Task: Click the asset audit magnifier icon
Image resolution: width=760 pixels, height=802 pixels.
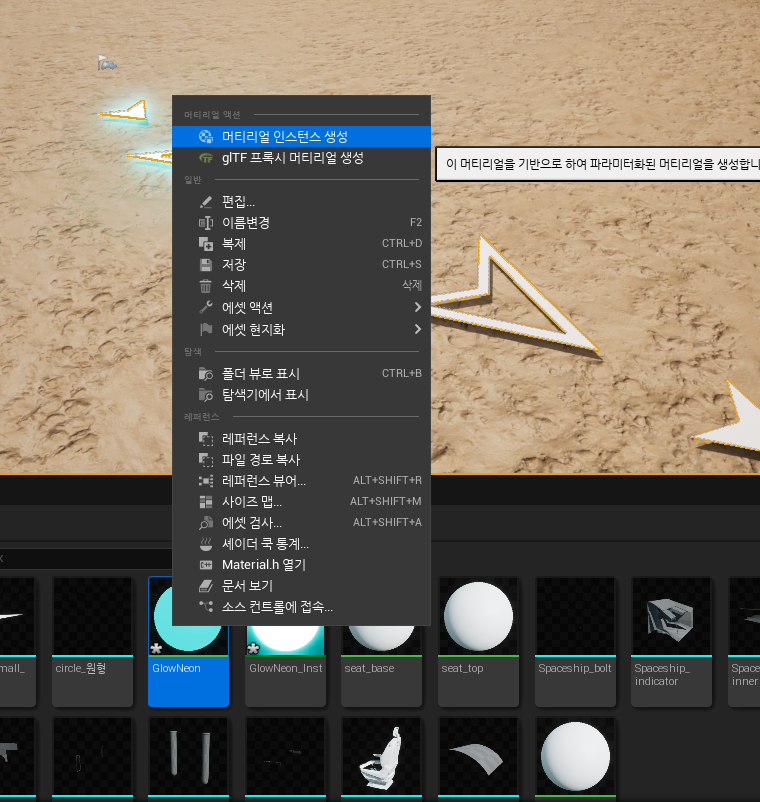Action: [x=206, y=523]
